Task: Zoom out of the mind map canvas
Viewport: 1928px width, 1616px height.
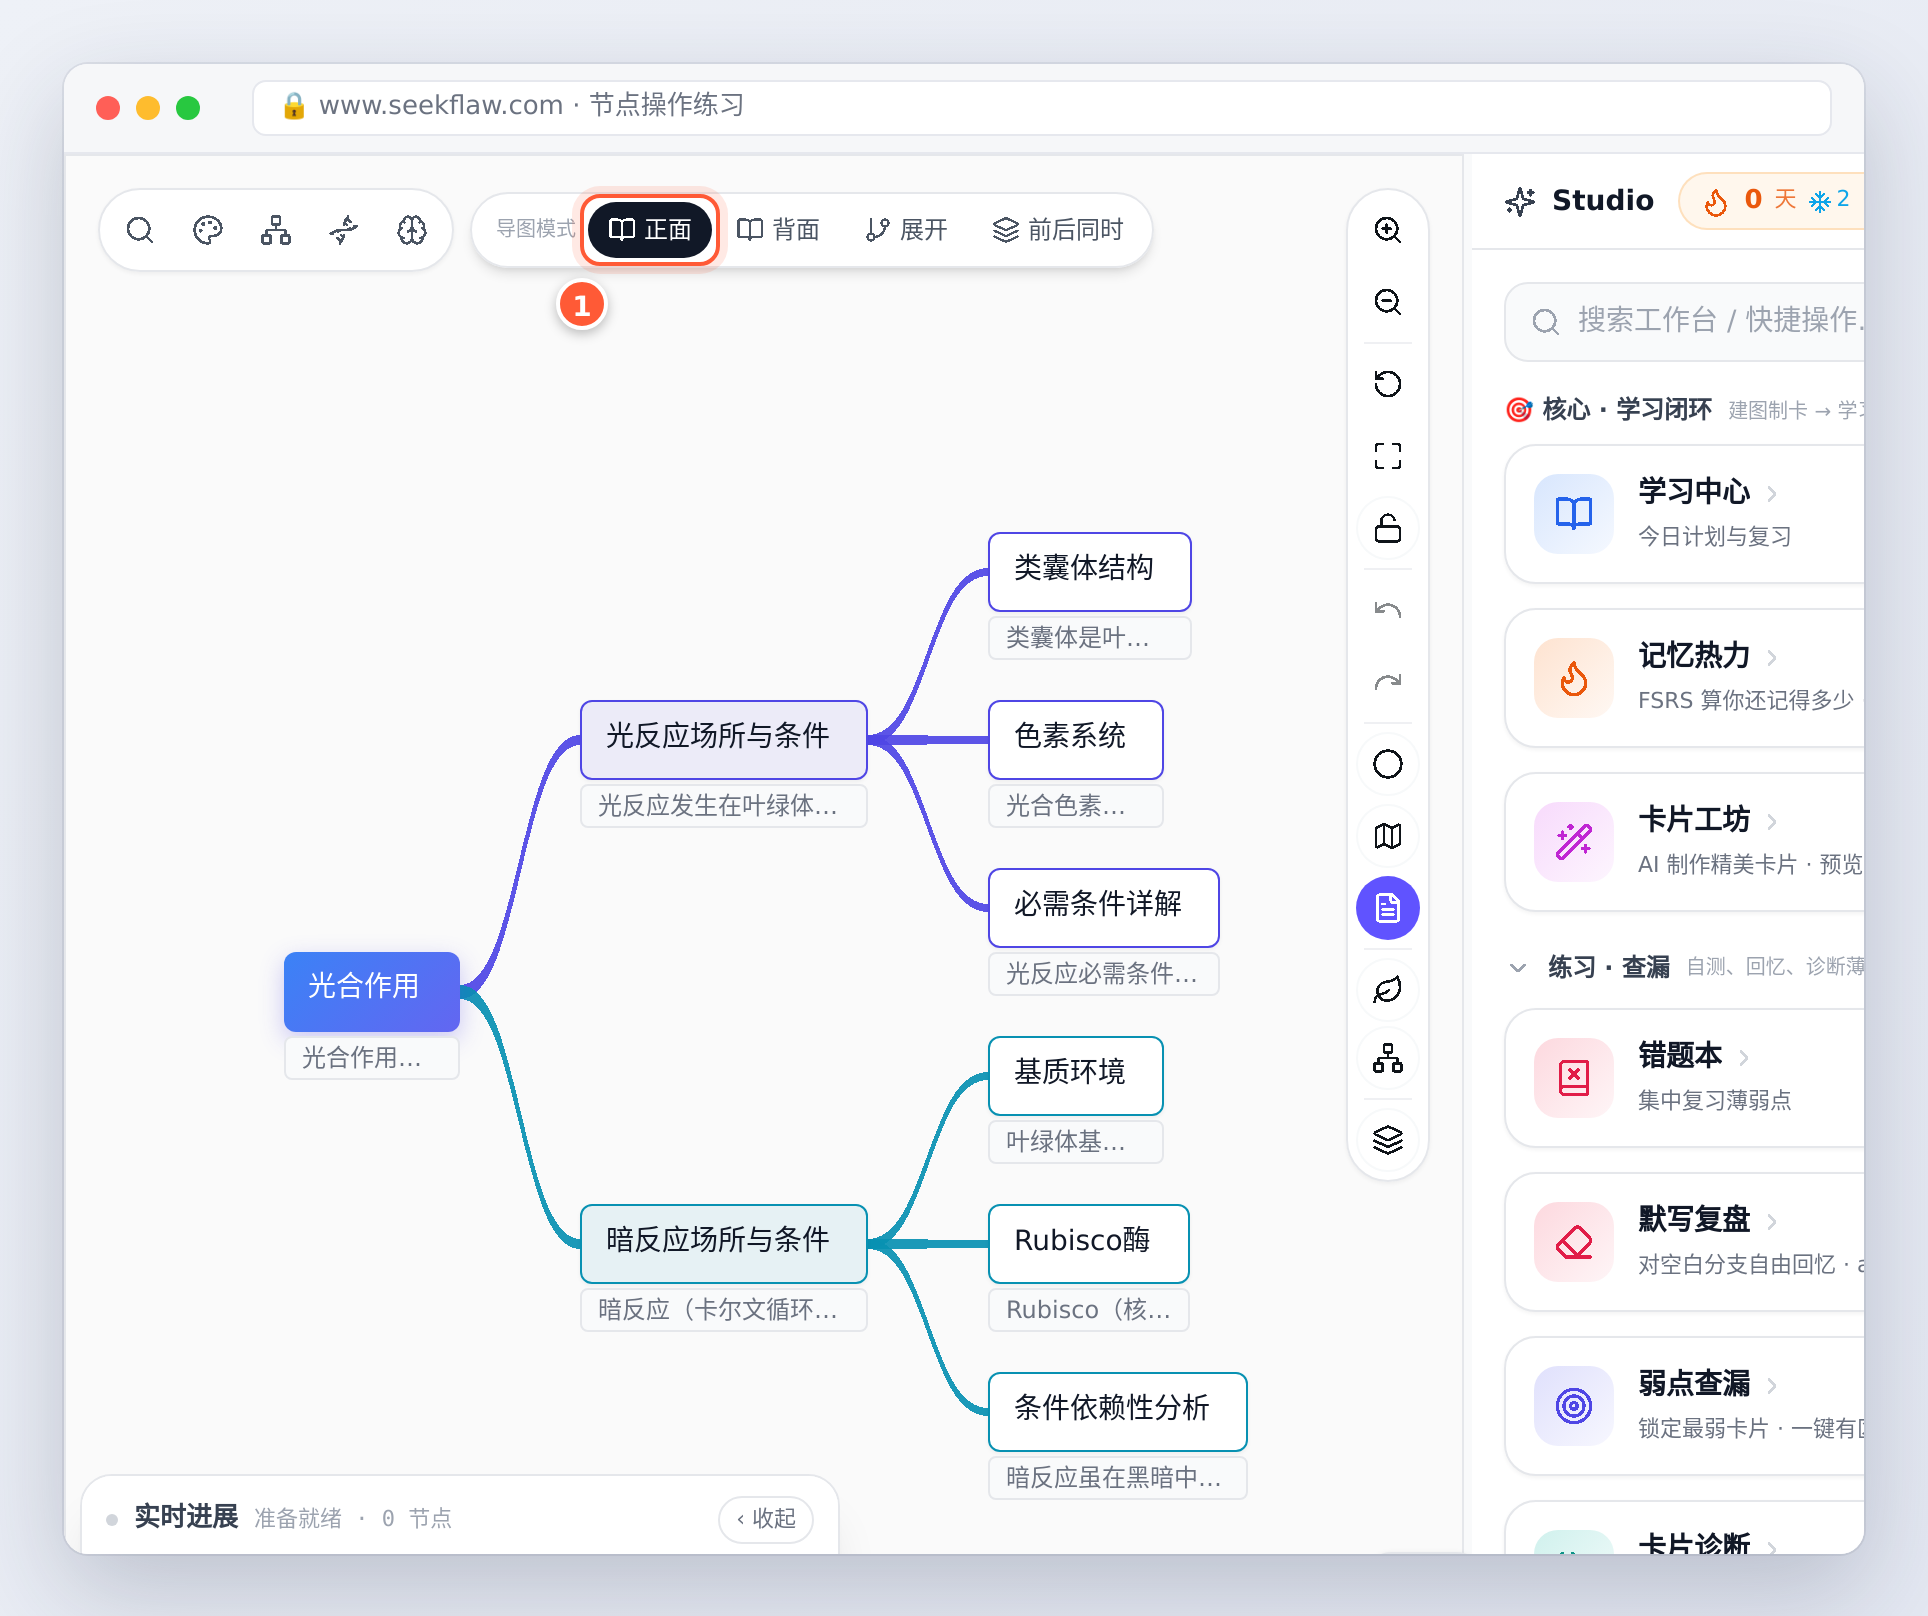Action: [1388, 302]
